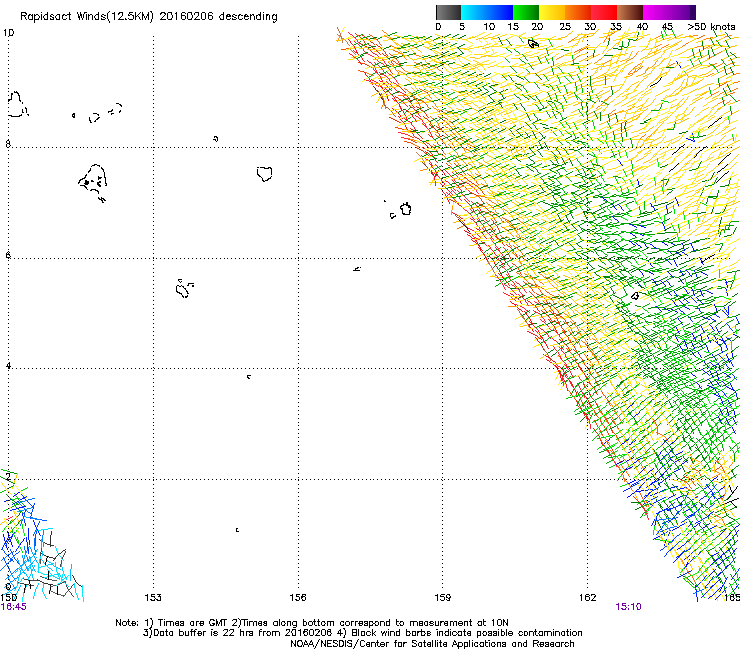
Task: Click the purple '15:10' swath time
Action: point(628,607)
